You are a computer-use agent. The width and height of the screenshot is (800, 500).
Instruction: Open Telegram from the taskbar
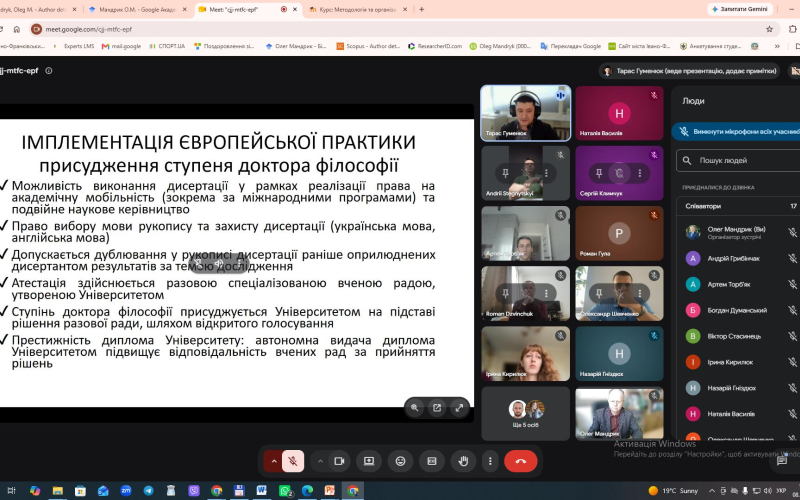click(148, 491)
